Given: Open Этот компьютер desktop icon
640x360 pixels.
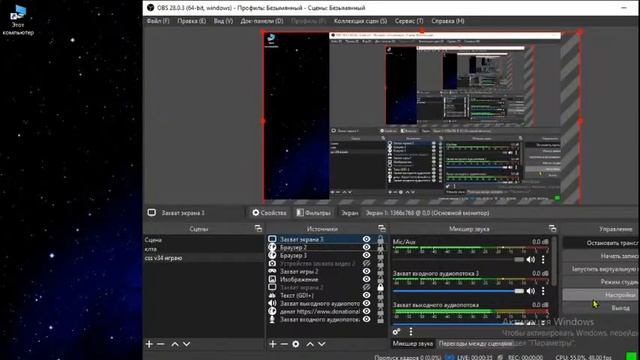Looking at the screenshot, I should tap(18, 21).
